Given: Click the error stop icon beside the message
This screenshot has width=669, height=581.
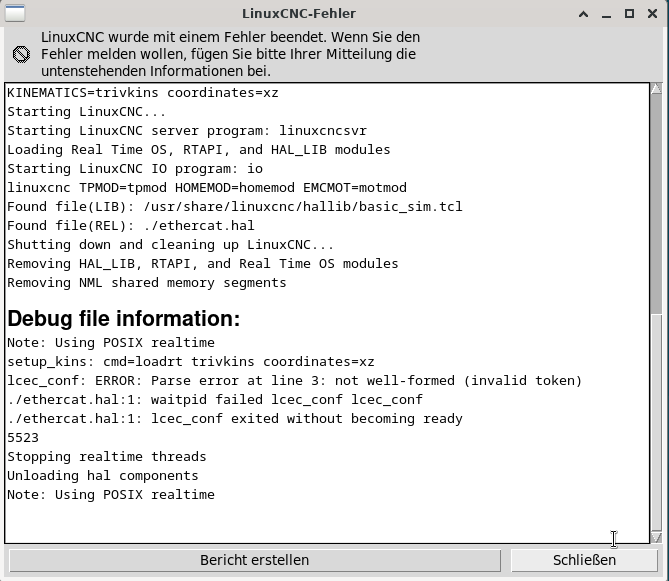Looking at the screenshot, I should click(21, 54).
